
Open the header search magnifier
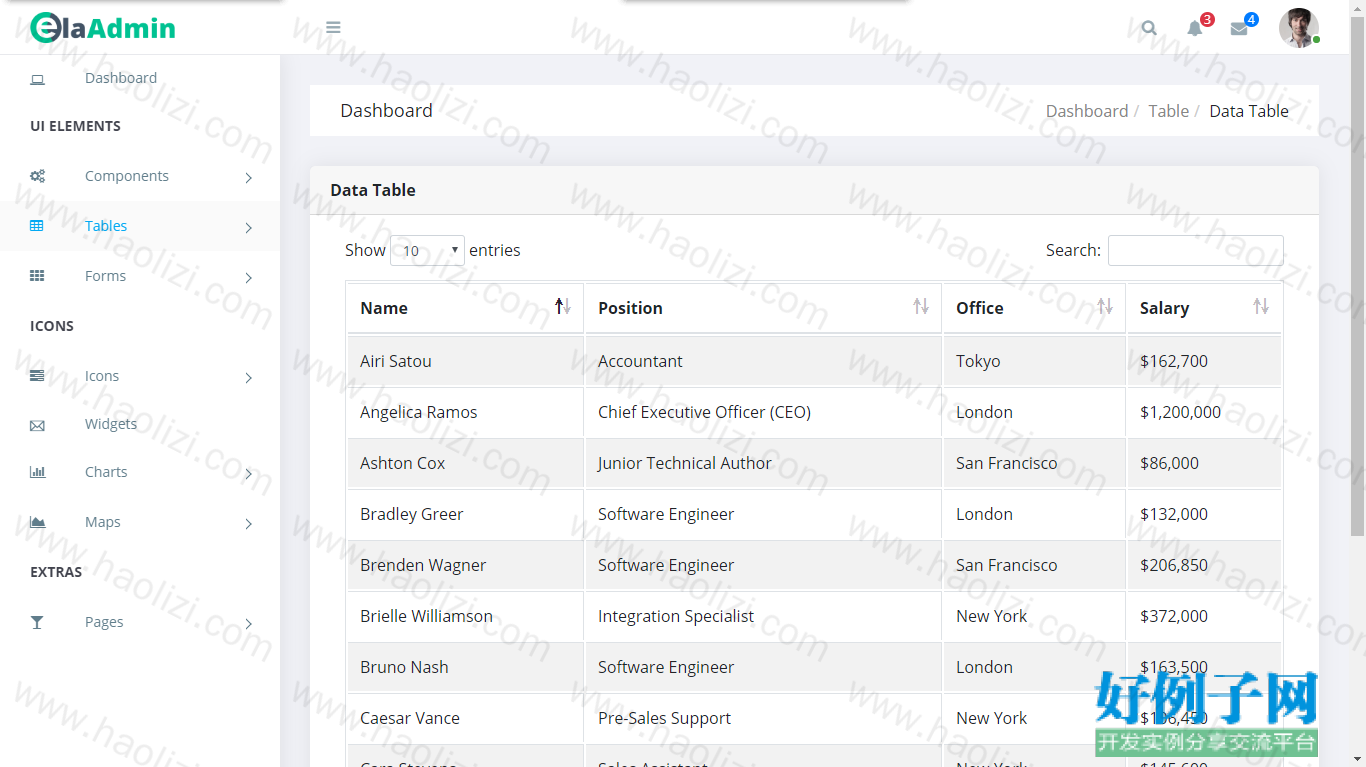point(1149,28)
